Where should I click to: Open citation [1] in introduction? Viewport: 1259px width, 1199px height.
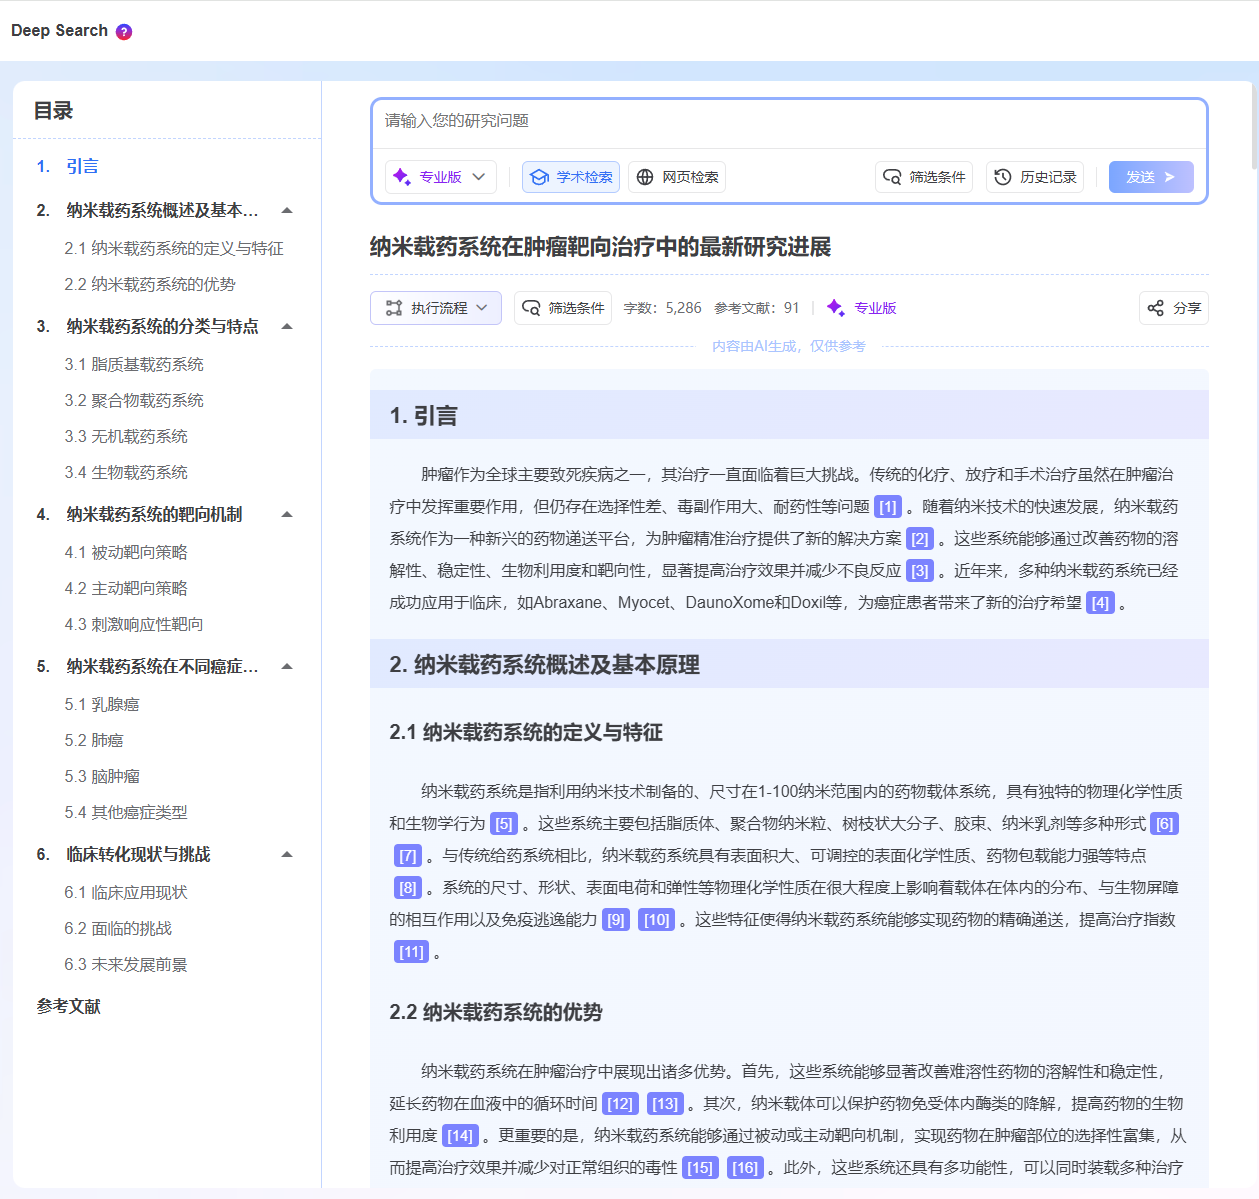[888, 507]
